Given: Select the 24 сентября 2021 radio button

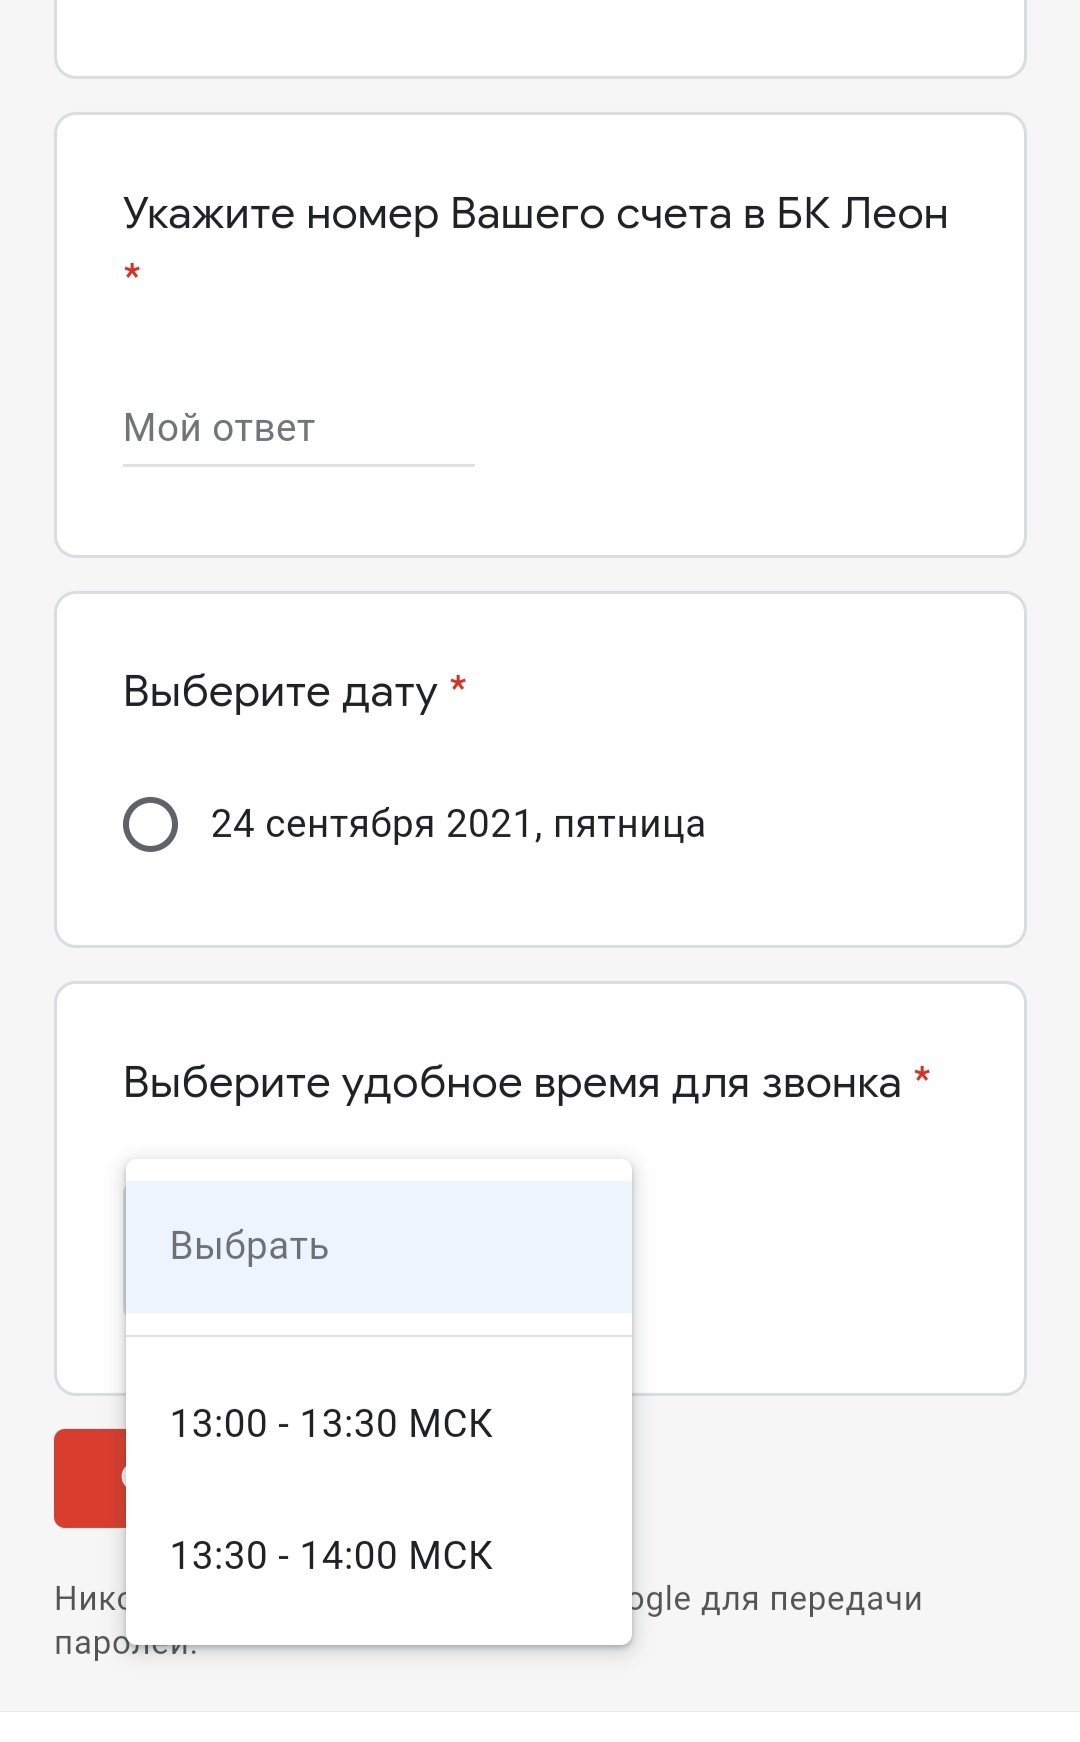Looking at the screenshot, I should click(151, 825).
